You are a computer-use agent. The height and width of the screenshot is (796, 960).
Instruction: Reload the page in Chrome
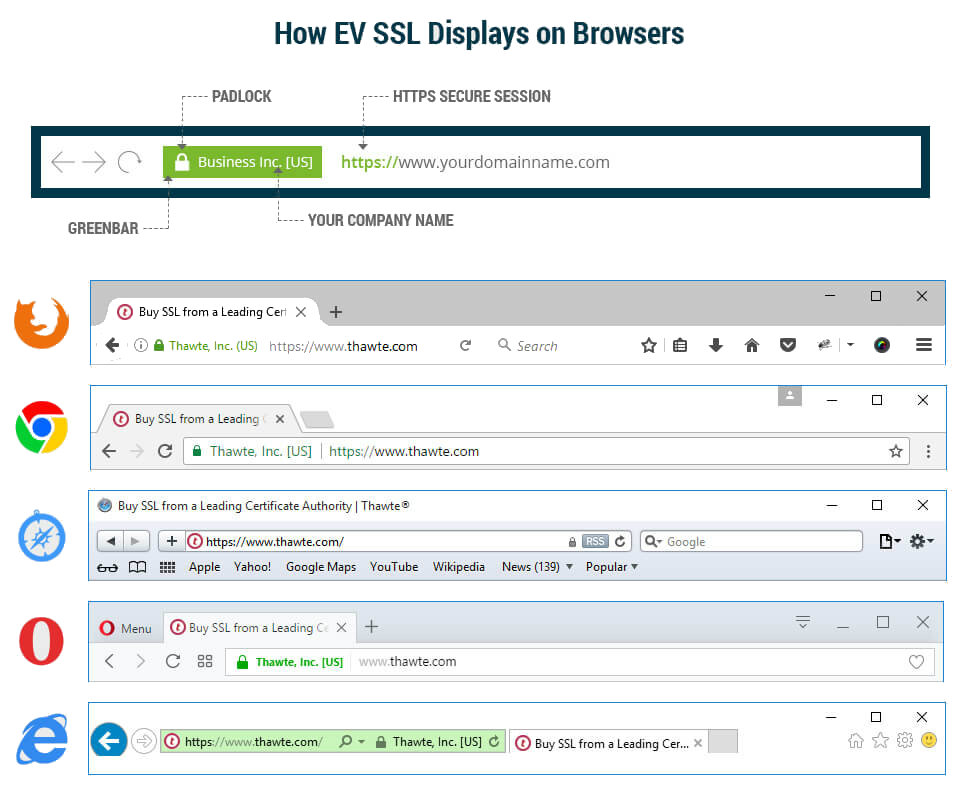pos(165,451)
